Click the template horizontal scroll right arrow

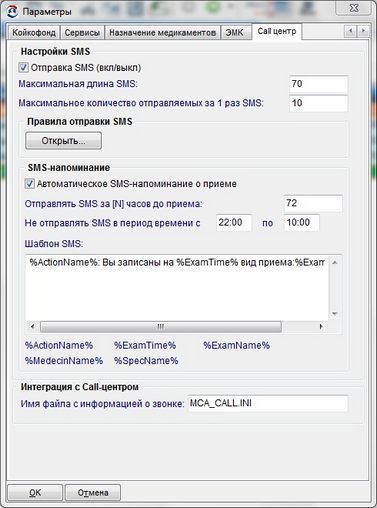(x=321, y=326)
